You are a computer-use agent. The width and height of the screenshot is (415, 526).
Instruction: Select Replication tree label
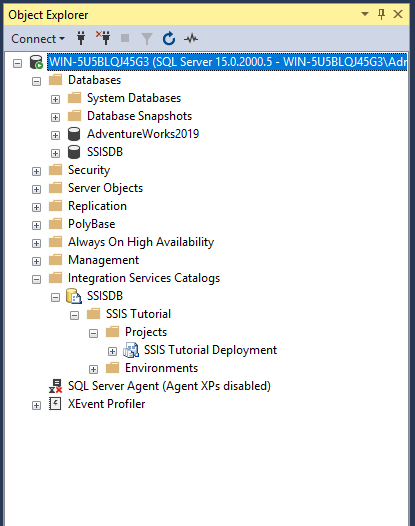point(97,206)
